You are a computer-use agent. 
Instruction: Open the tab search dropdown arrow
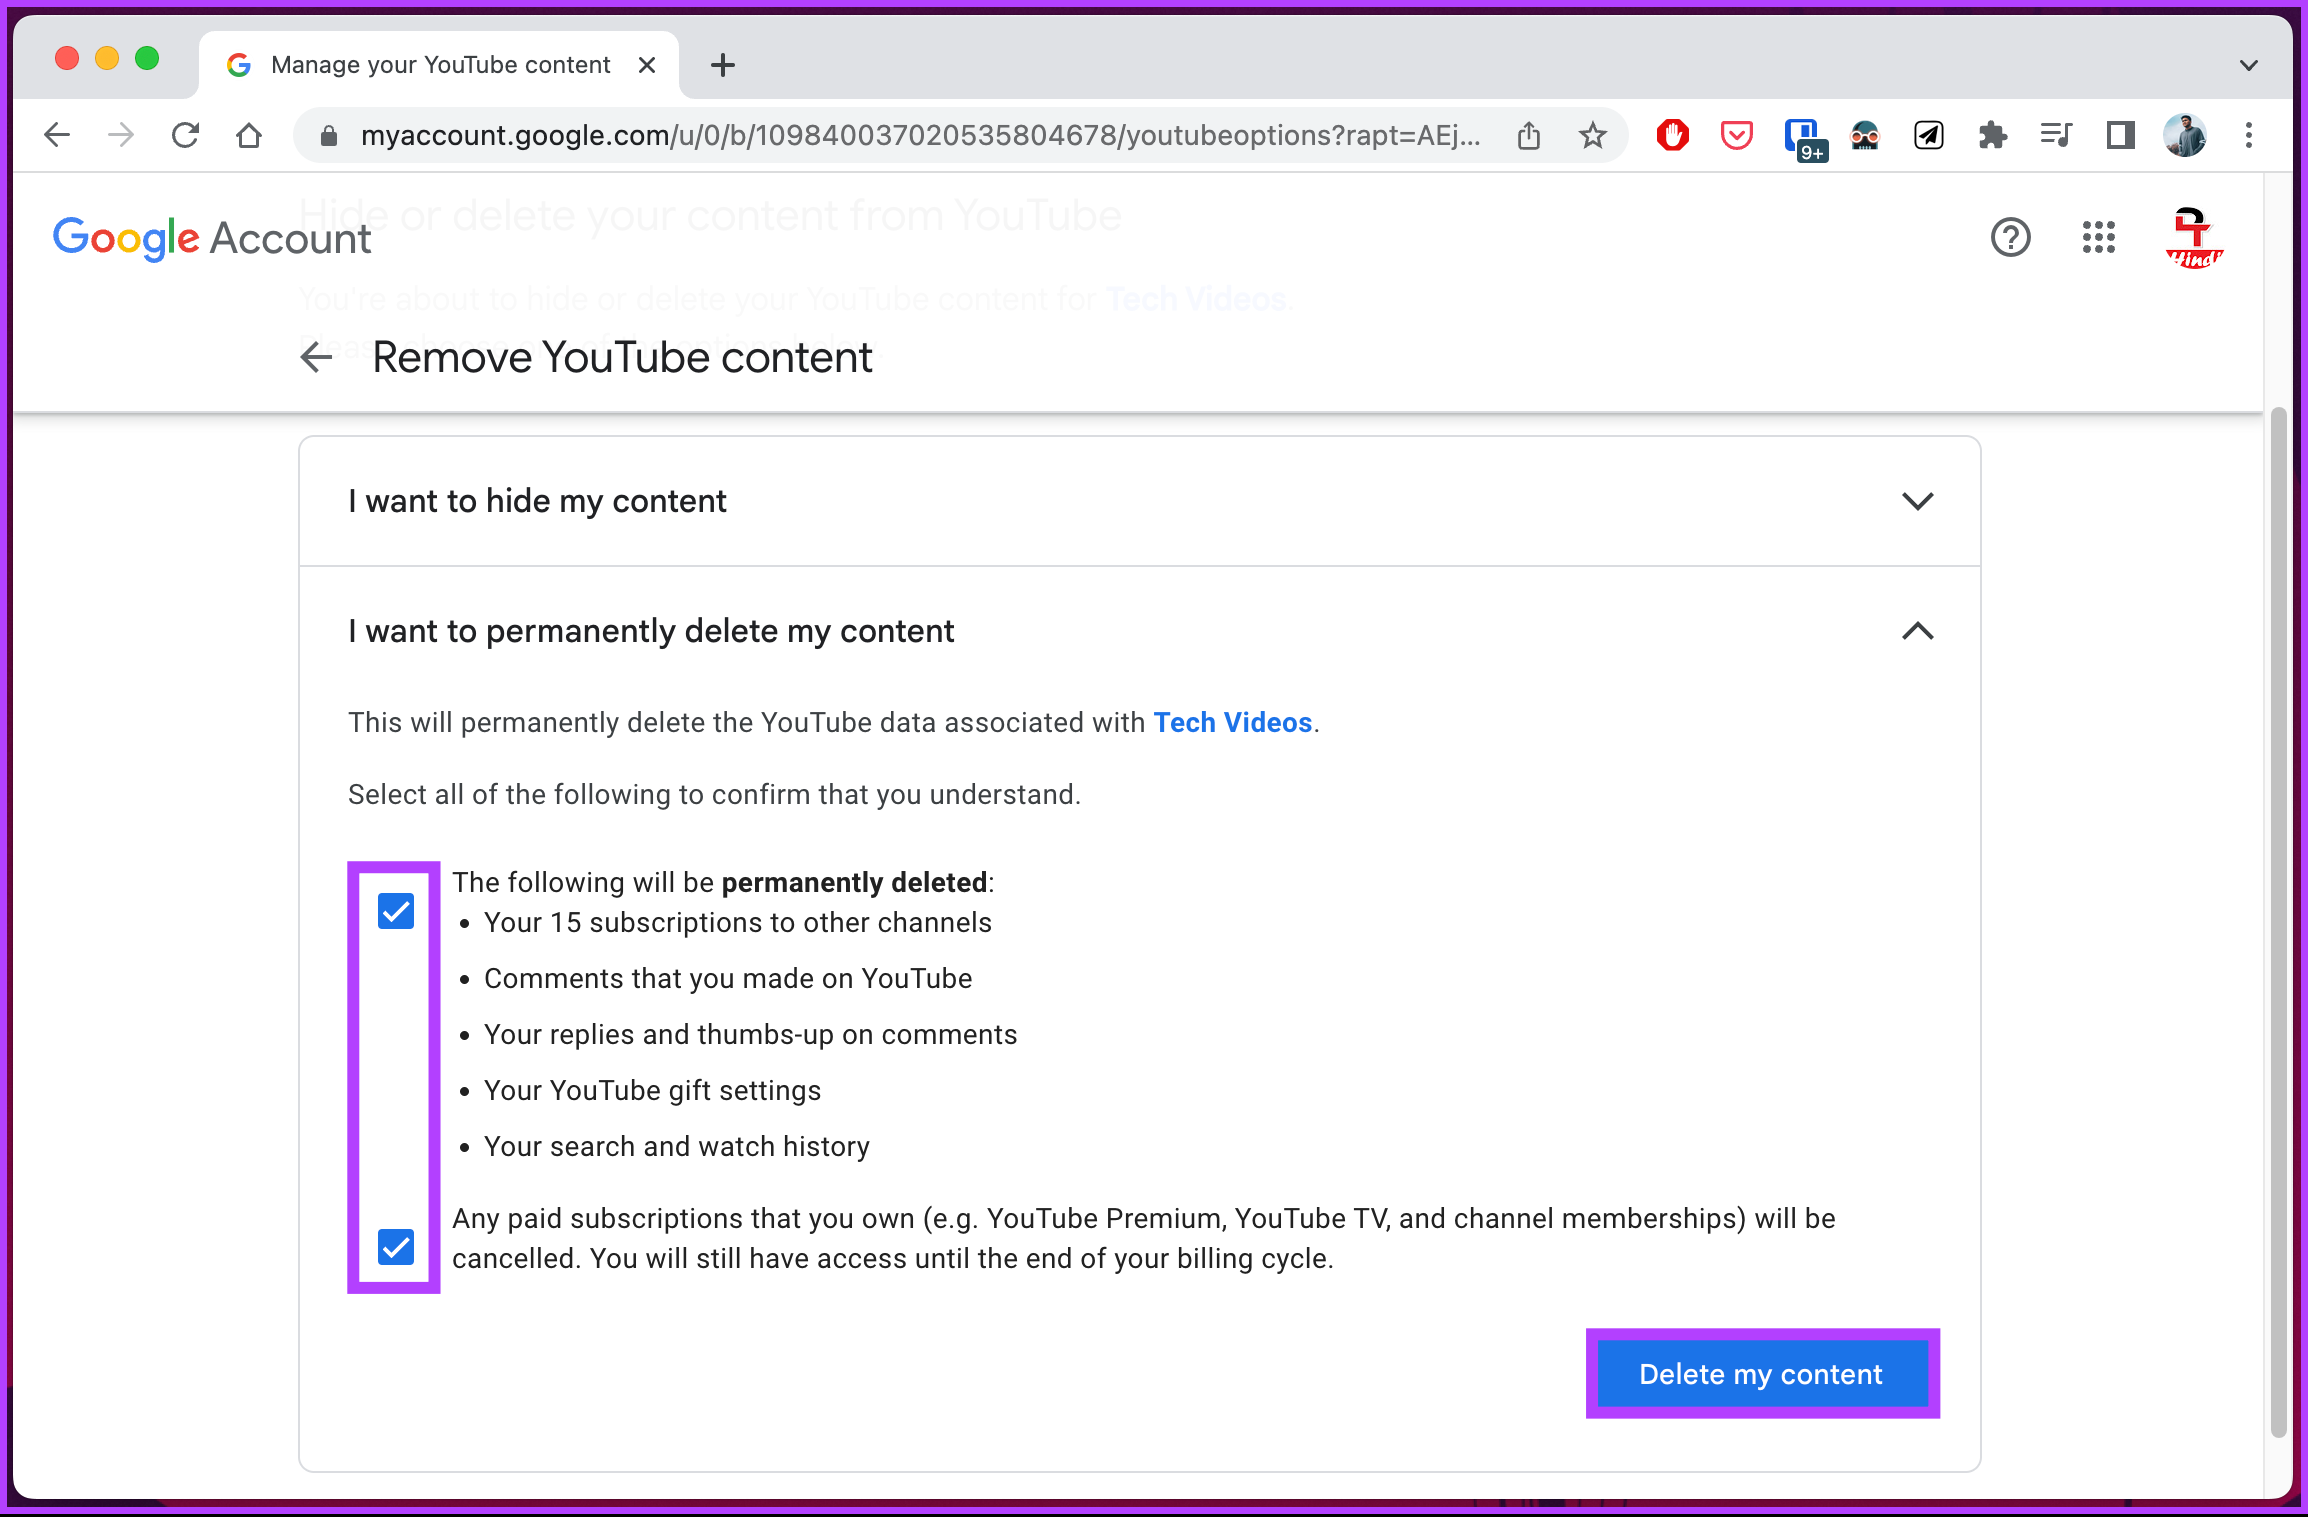coord(2249,66)
